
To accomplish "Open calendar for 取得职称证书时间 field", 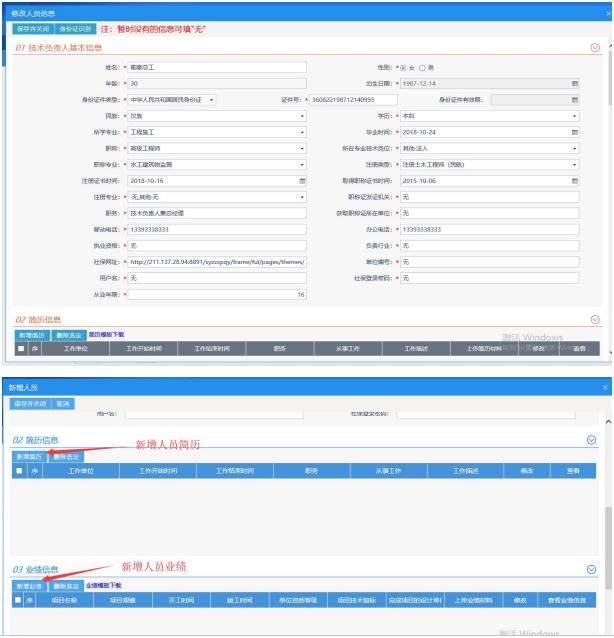I will pos(575,180).
